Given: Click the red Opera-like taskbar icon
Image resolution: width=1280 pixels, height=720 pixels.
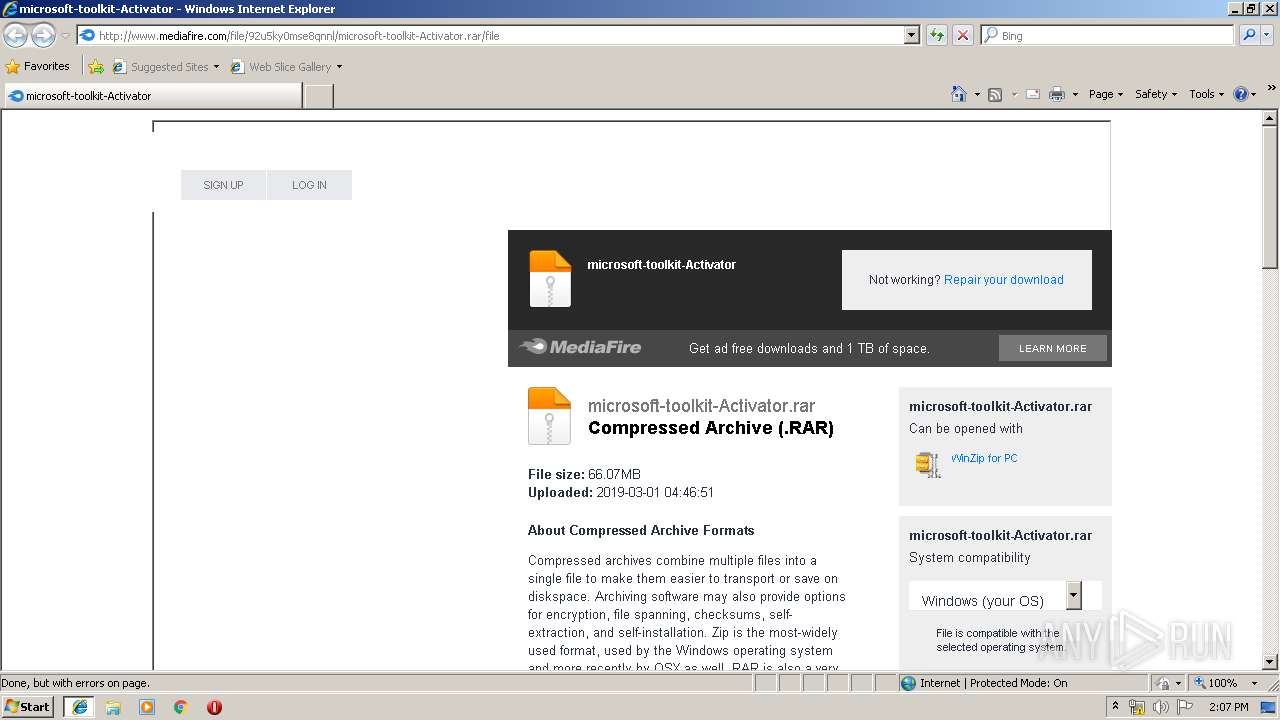Looking at the screenshot, I should (x=214, y=707).
